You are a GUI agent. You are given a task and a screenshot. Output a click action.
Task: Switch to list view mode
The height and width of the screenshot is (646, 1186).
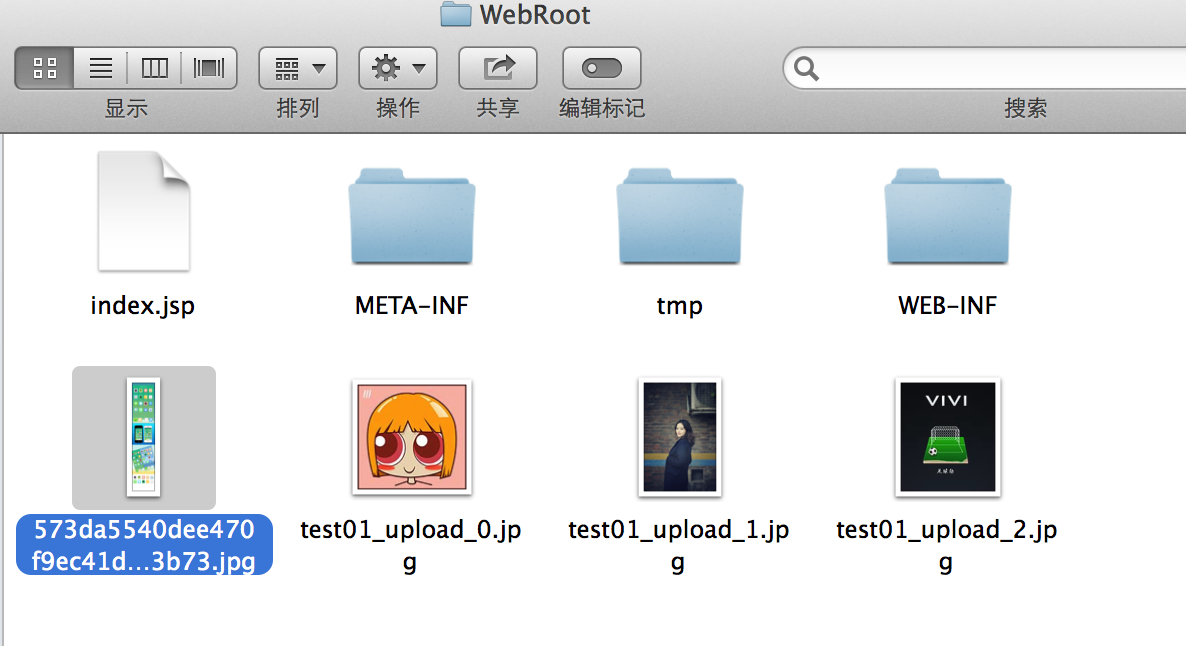pyautogui.click(x=101, y=68)
